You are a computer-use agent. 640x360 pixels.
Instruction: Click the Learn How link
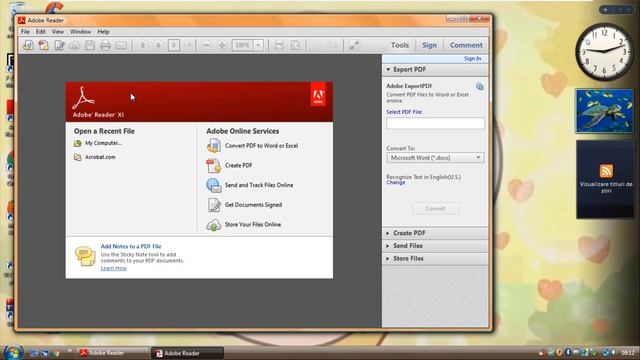coord(113,268)
